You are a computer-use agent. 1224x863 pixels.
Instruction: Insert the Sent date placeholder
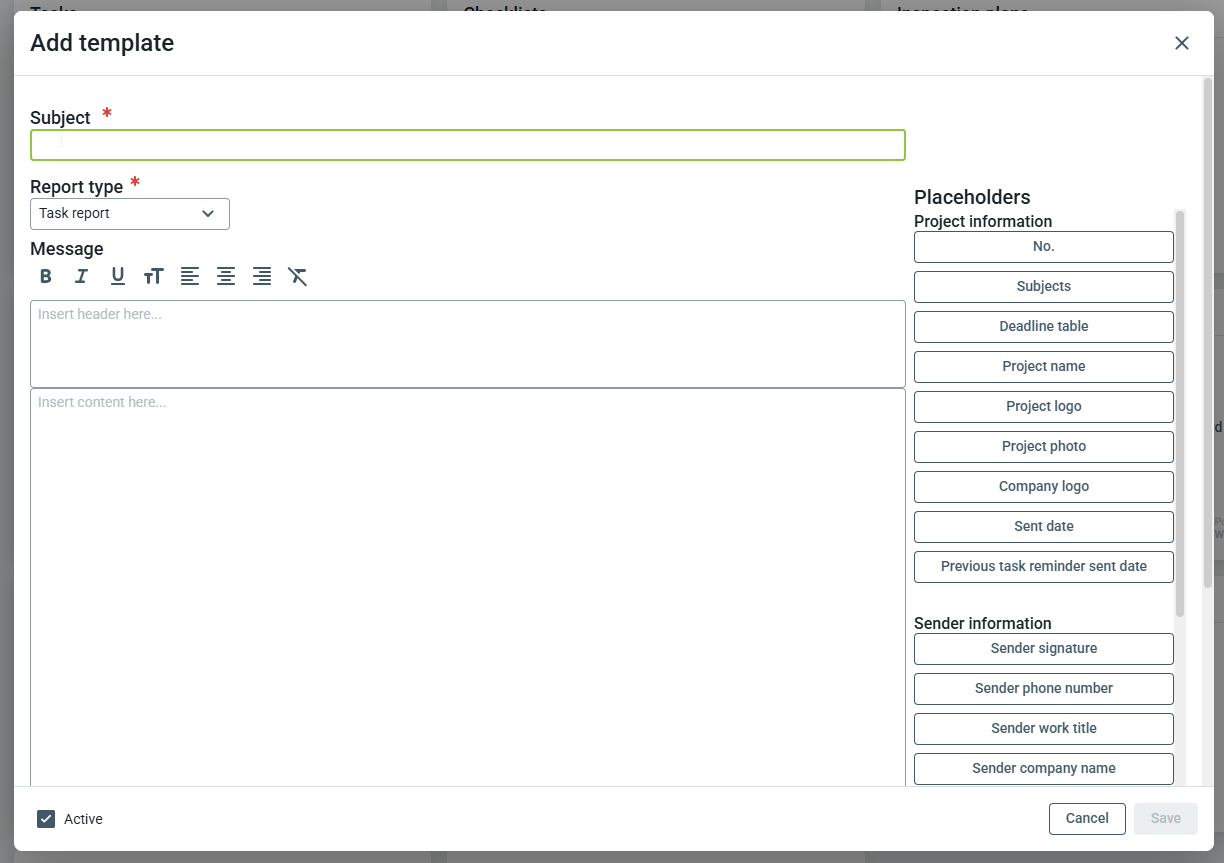pyautogui.click(x=1043, y=527)
